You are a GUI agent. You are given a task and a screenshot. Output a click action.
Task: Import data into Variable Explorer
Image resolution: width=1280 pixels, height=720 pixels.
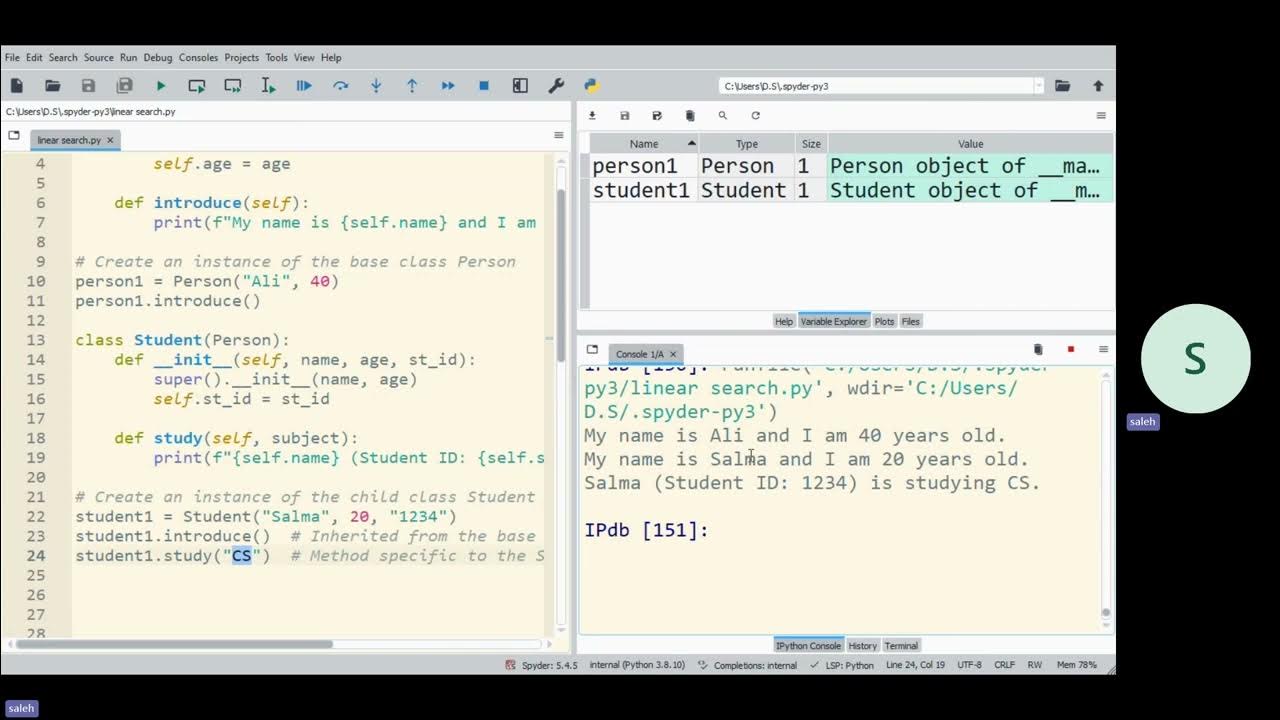592,116
